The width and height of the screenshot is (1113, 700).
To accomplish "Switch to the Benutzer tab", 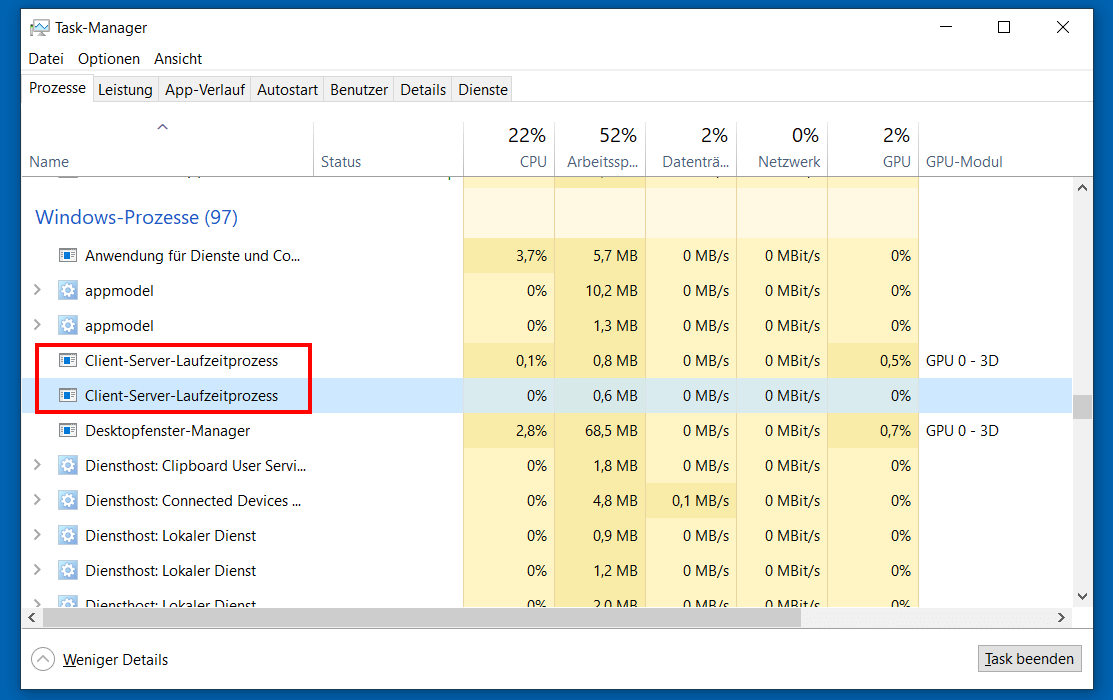I will [x=359, y=90].
